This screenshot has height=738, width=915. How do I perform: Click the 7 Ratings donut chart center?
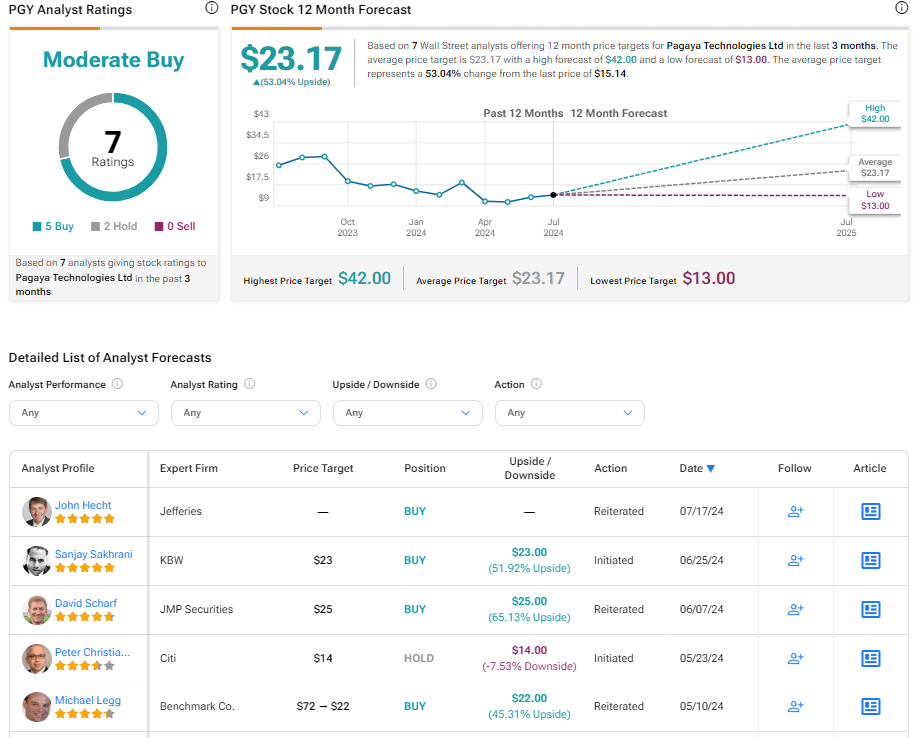pos(113,148)
